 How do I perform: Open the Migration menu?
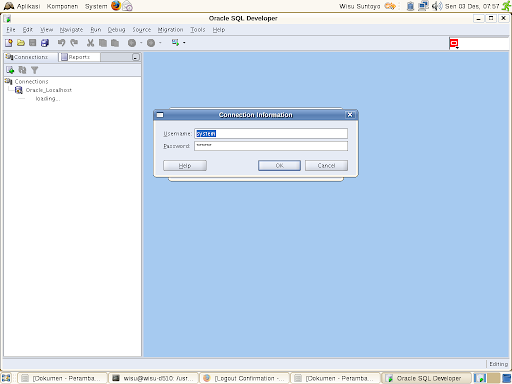coord(170,30)
